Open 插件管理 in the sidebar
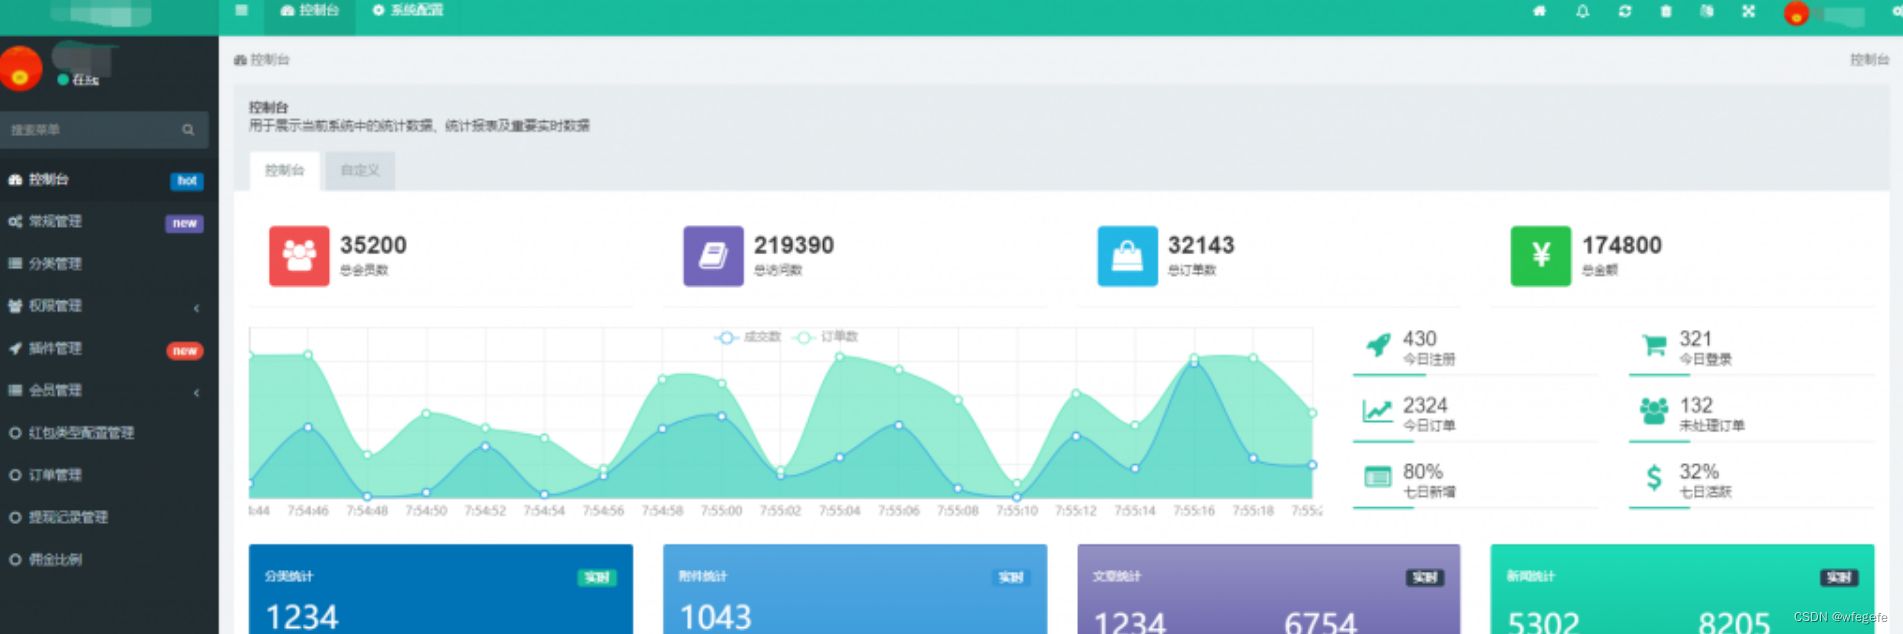 pos(109,349)
